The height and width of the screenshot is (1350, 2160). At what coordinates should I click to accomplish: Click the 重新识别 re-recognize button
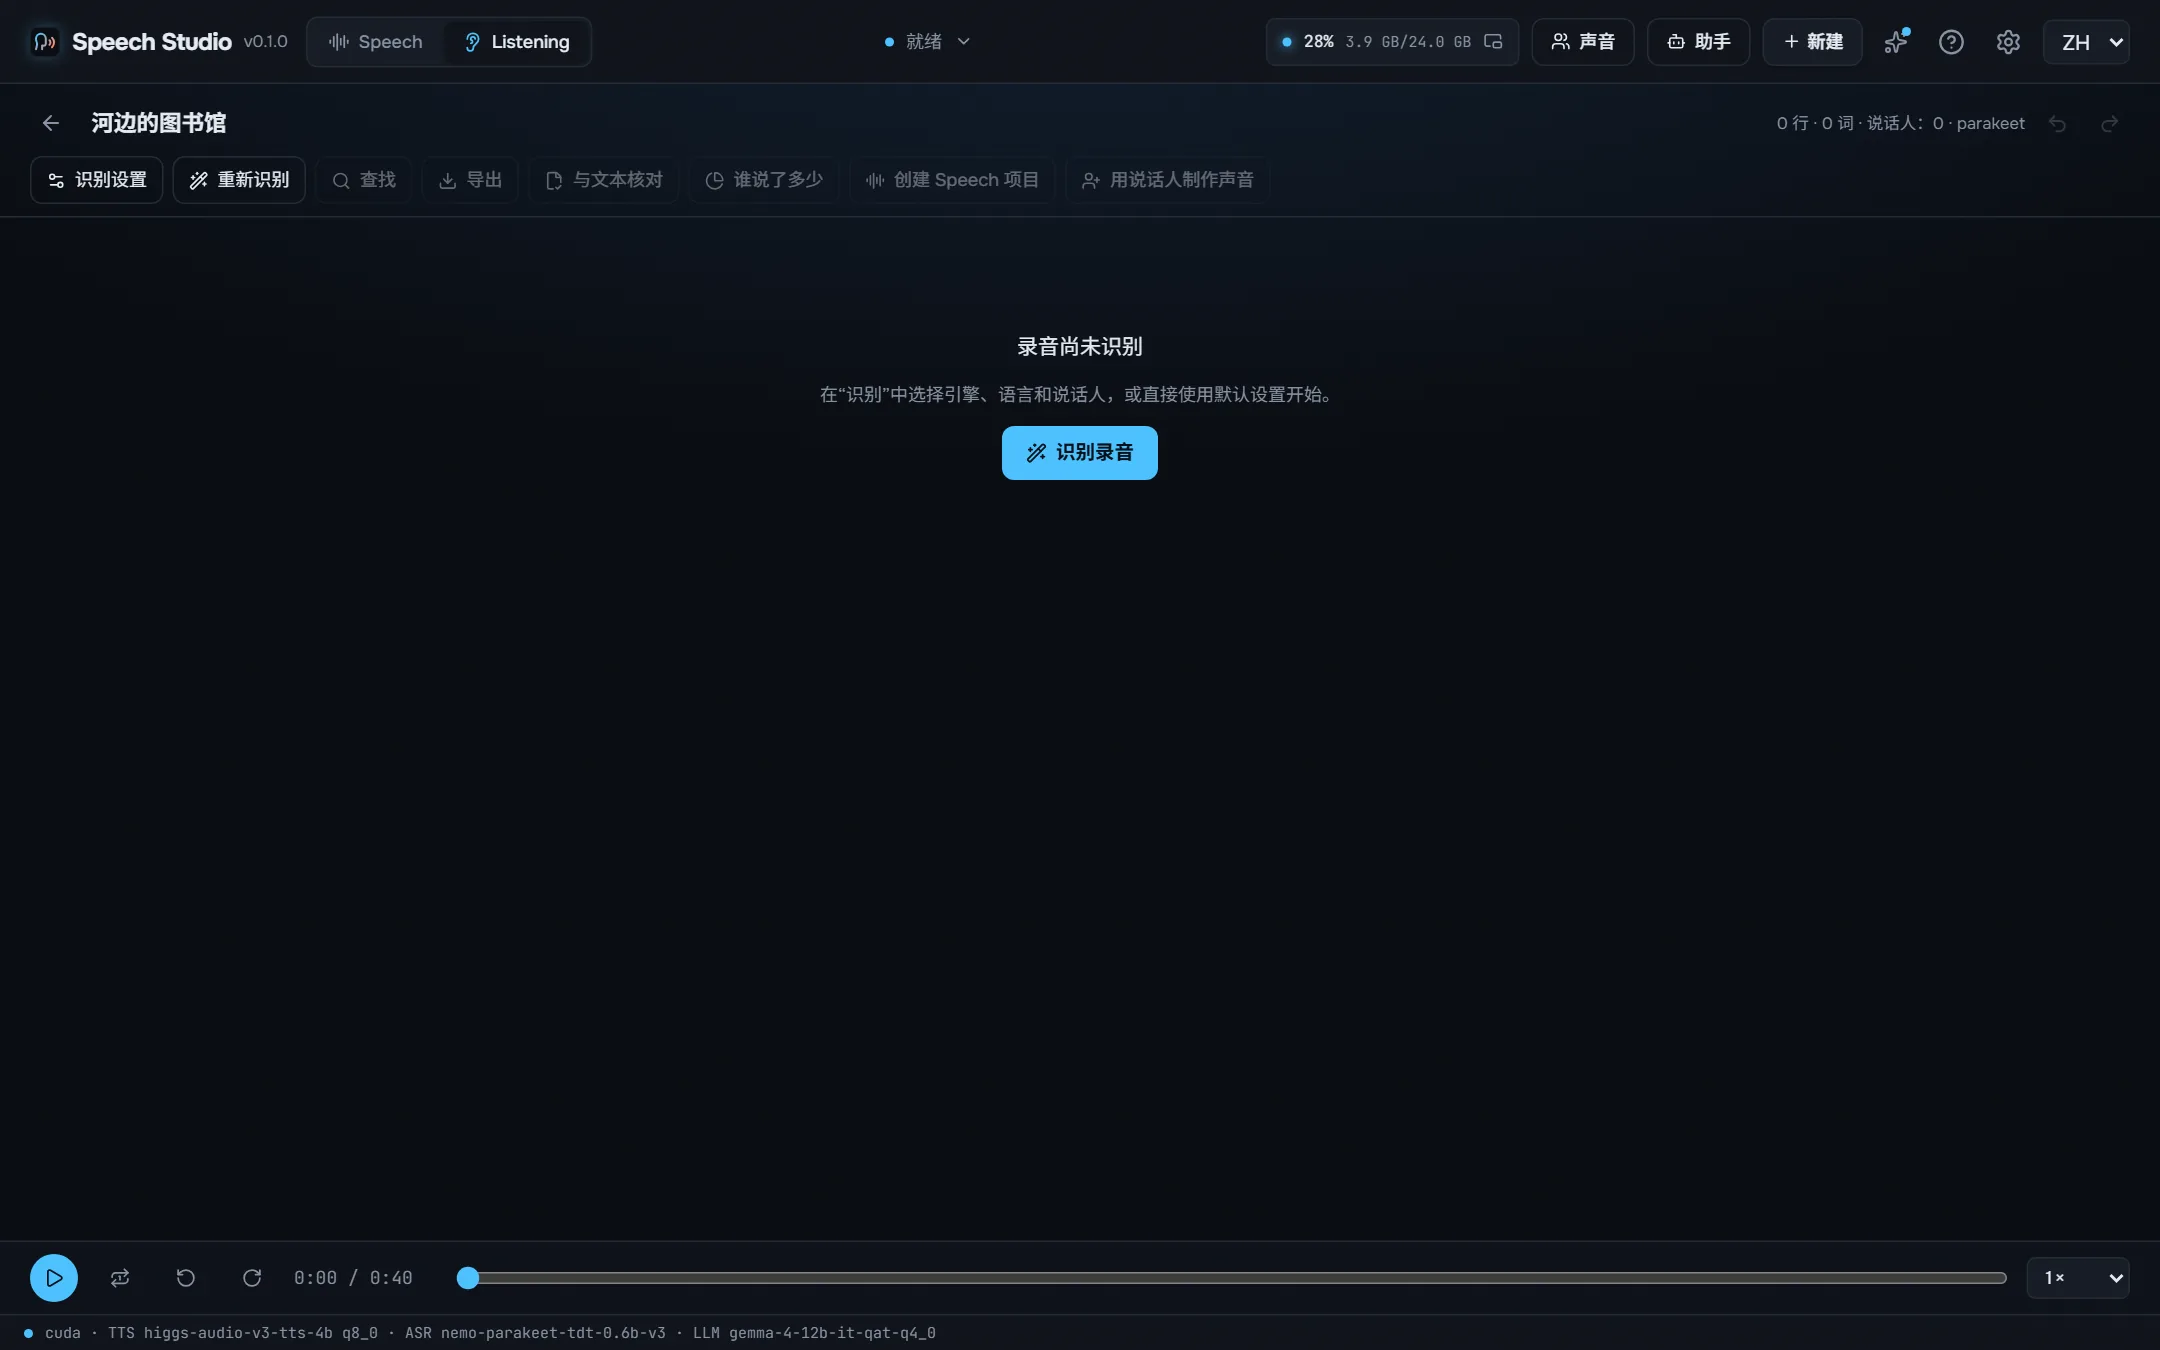click(x=239, y=180)
